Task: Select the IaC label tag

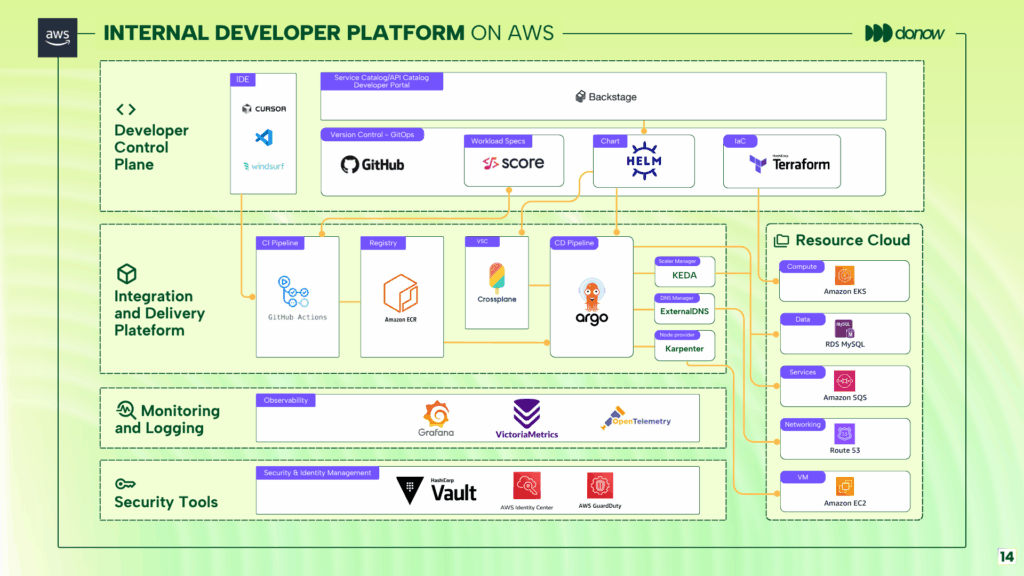Action: click(740, 141)
